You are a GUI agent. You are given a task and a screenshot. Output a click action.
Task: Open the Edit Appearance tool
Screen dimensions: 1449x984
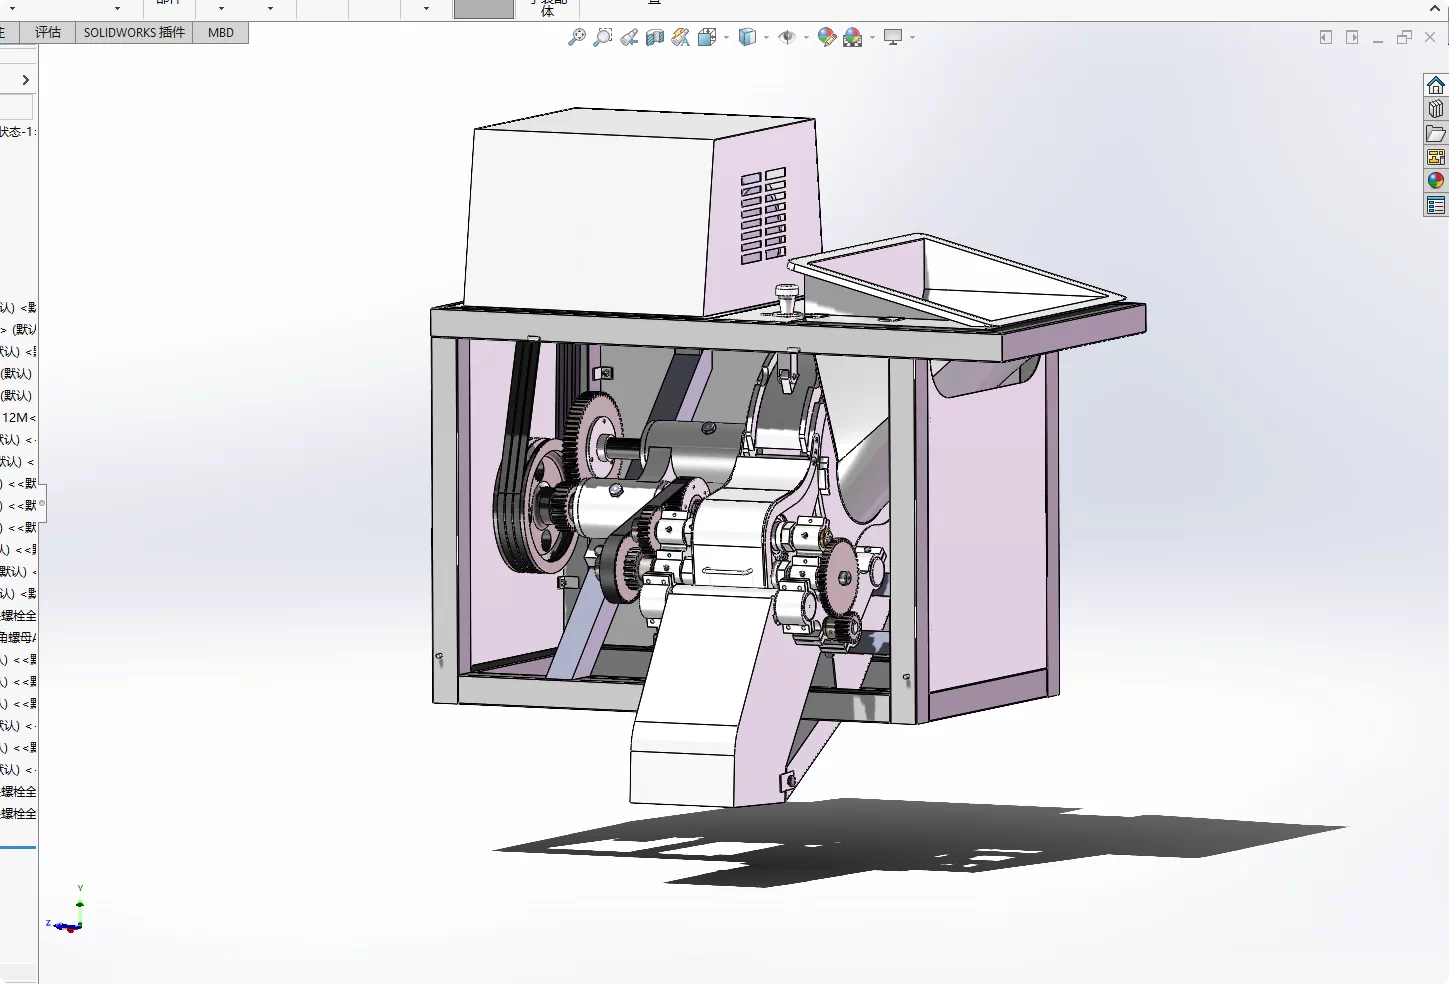tap(827, 37)
